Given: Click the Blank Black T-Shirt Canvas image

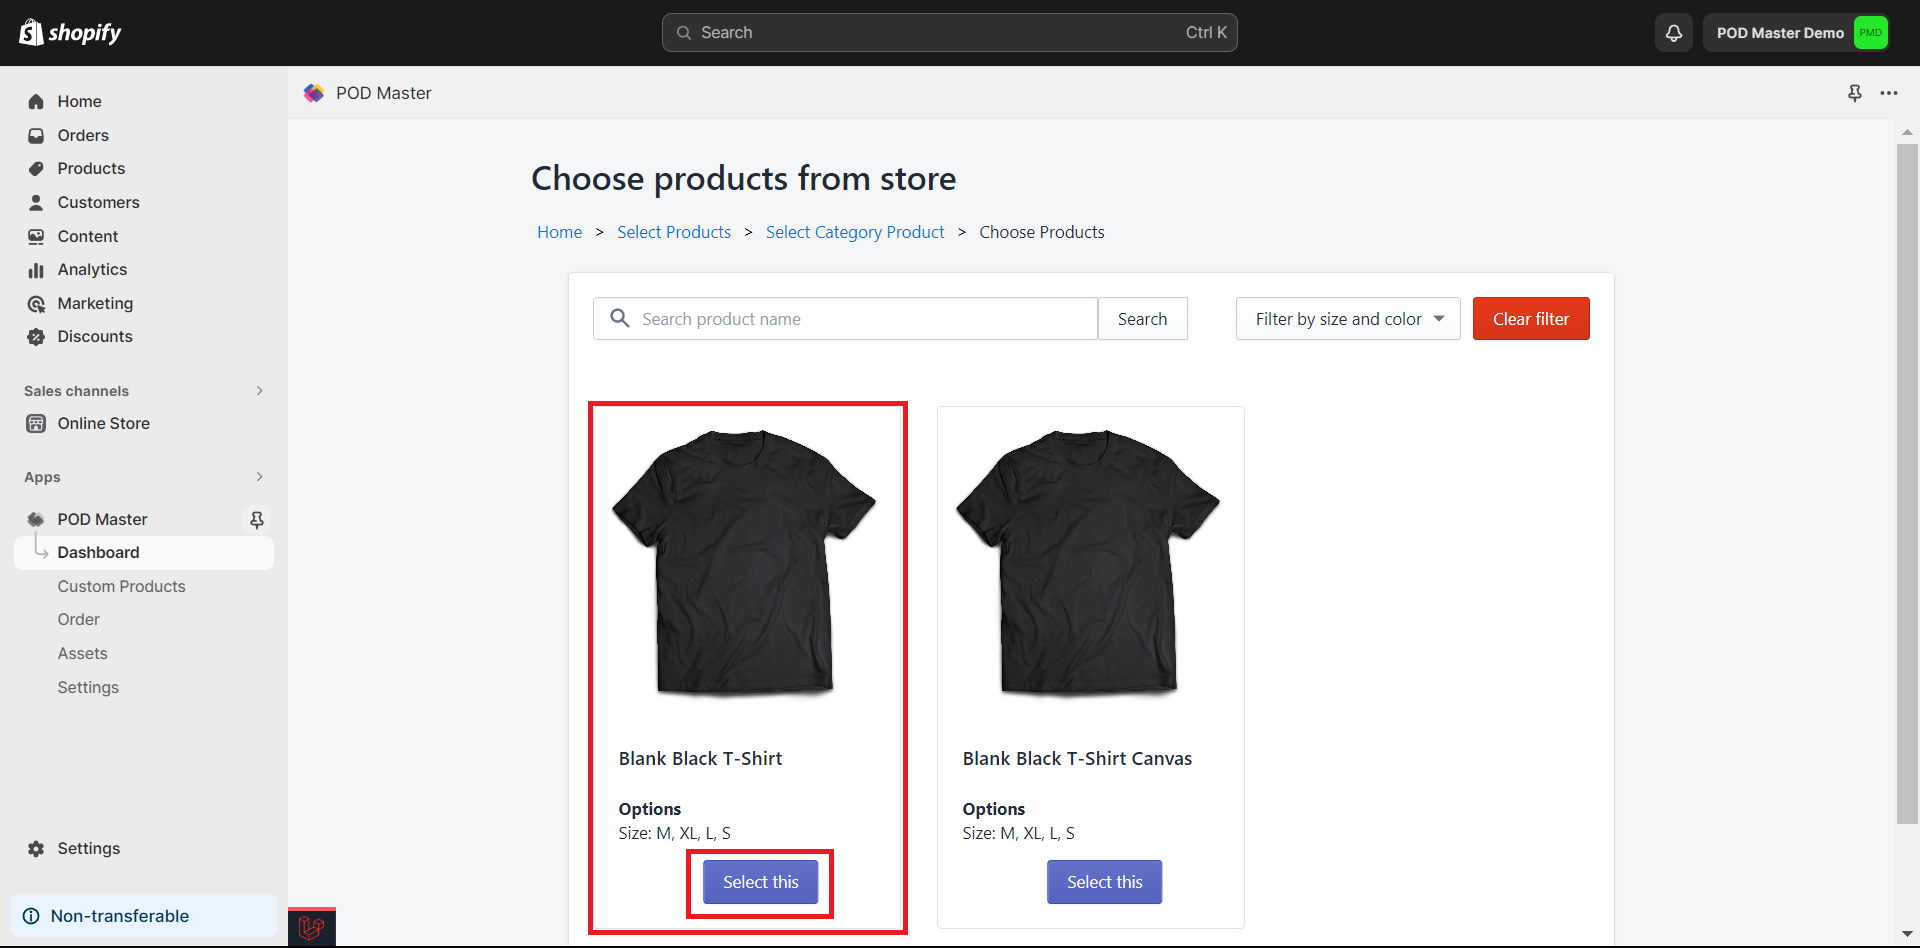Looking at the screenshot, I should [1088, 562].
